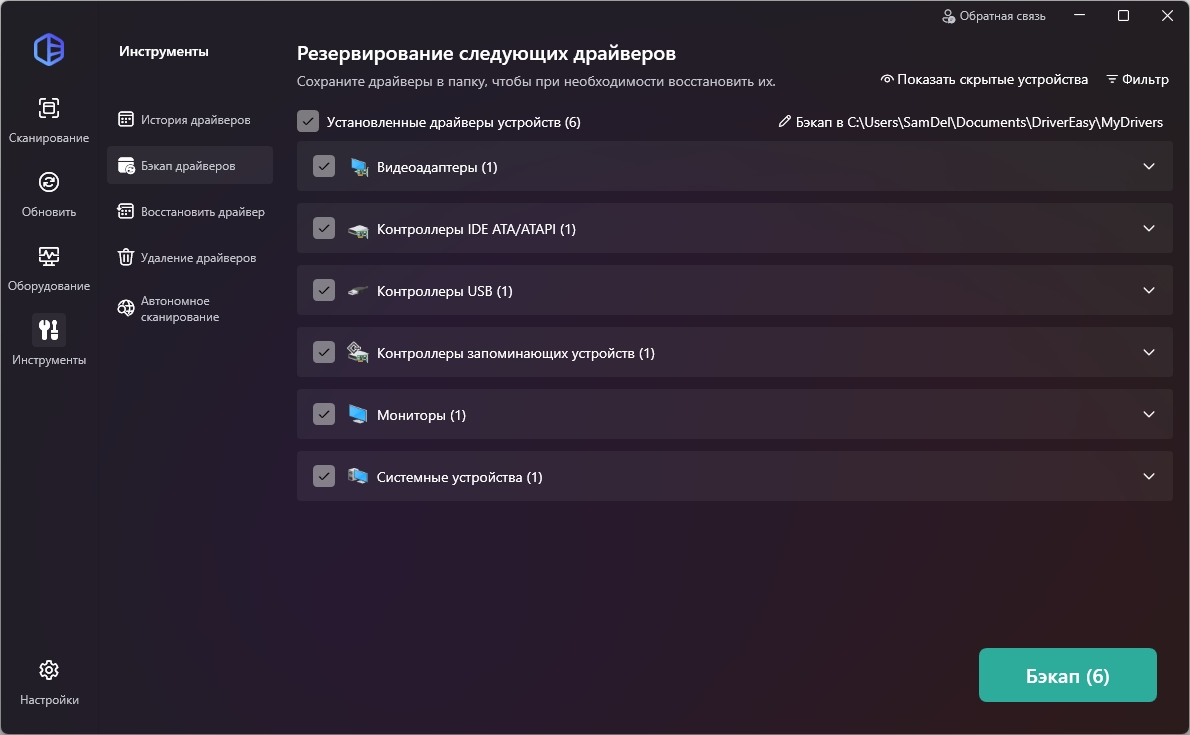This screenshot has width=1190, height=735.
Task: Open the Фильтр options
Action: tap(1137, 79)
